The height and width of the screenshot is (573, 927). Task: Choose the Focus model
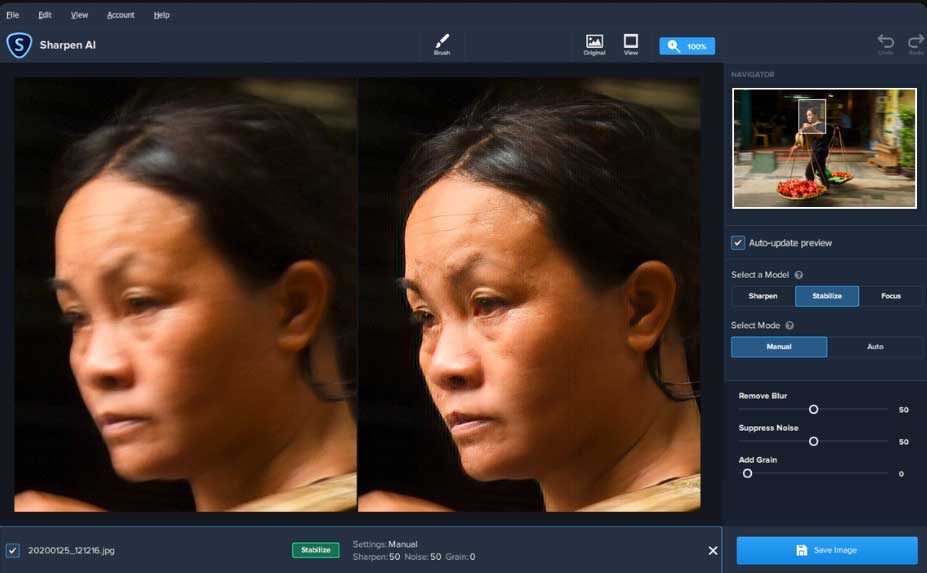[890, 296]
